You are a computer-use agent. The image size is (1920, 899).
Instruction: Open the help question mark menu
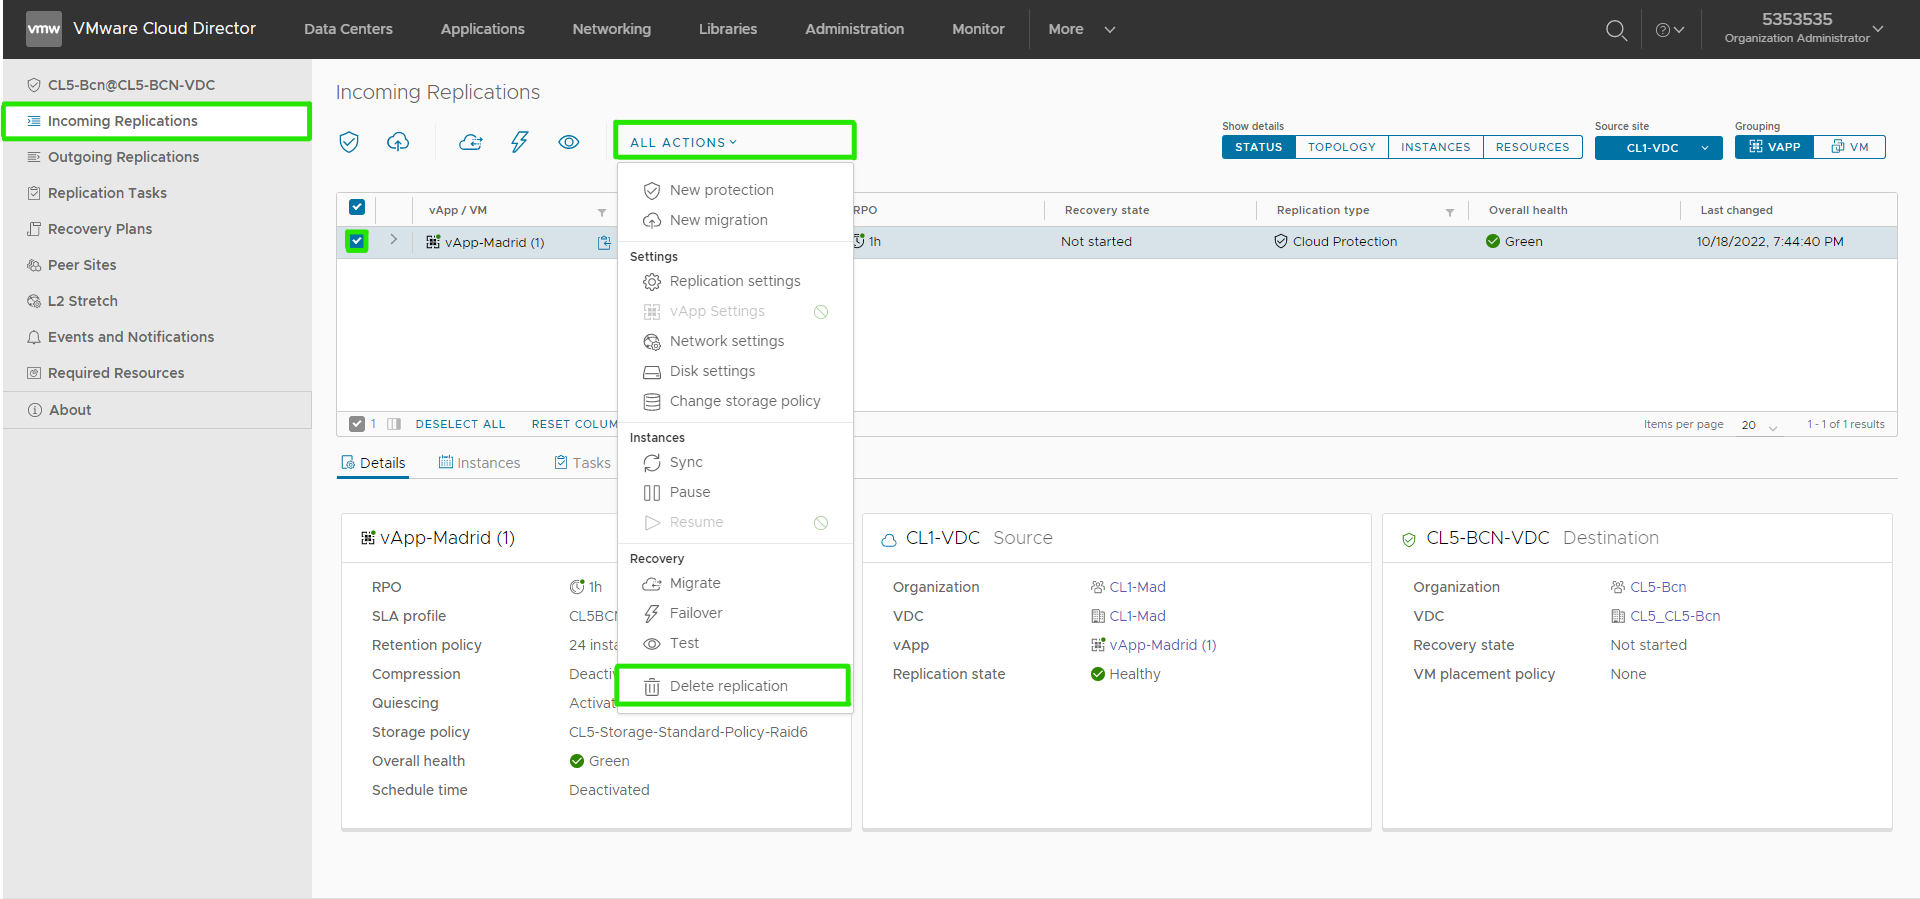coord(1670,30)
